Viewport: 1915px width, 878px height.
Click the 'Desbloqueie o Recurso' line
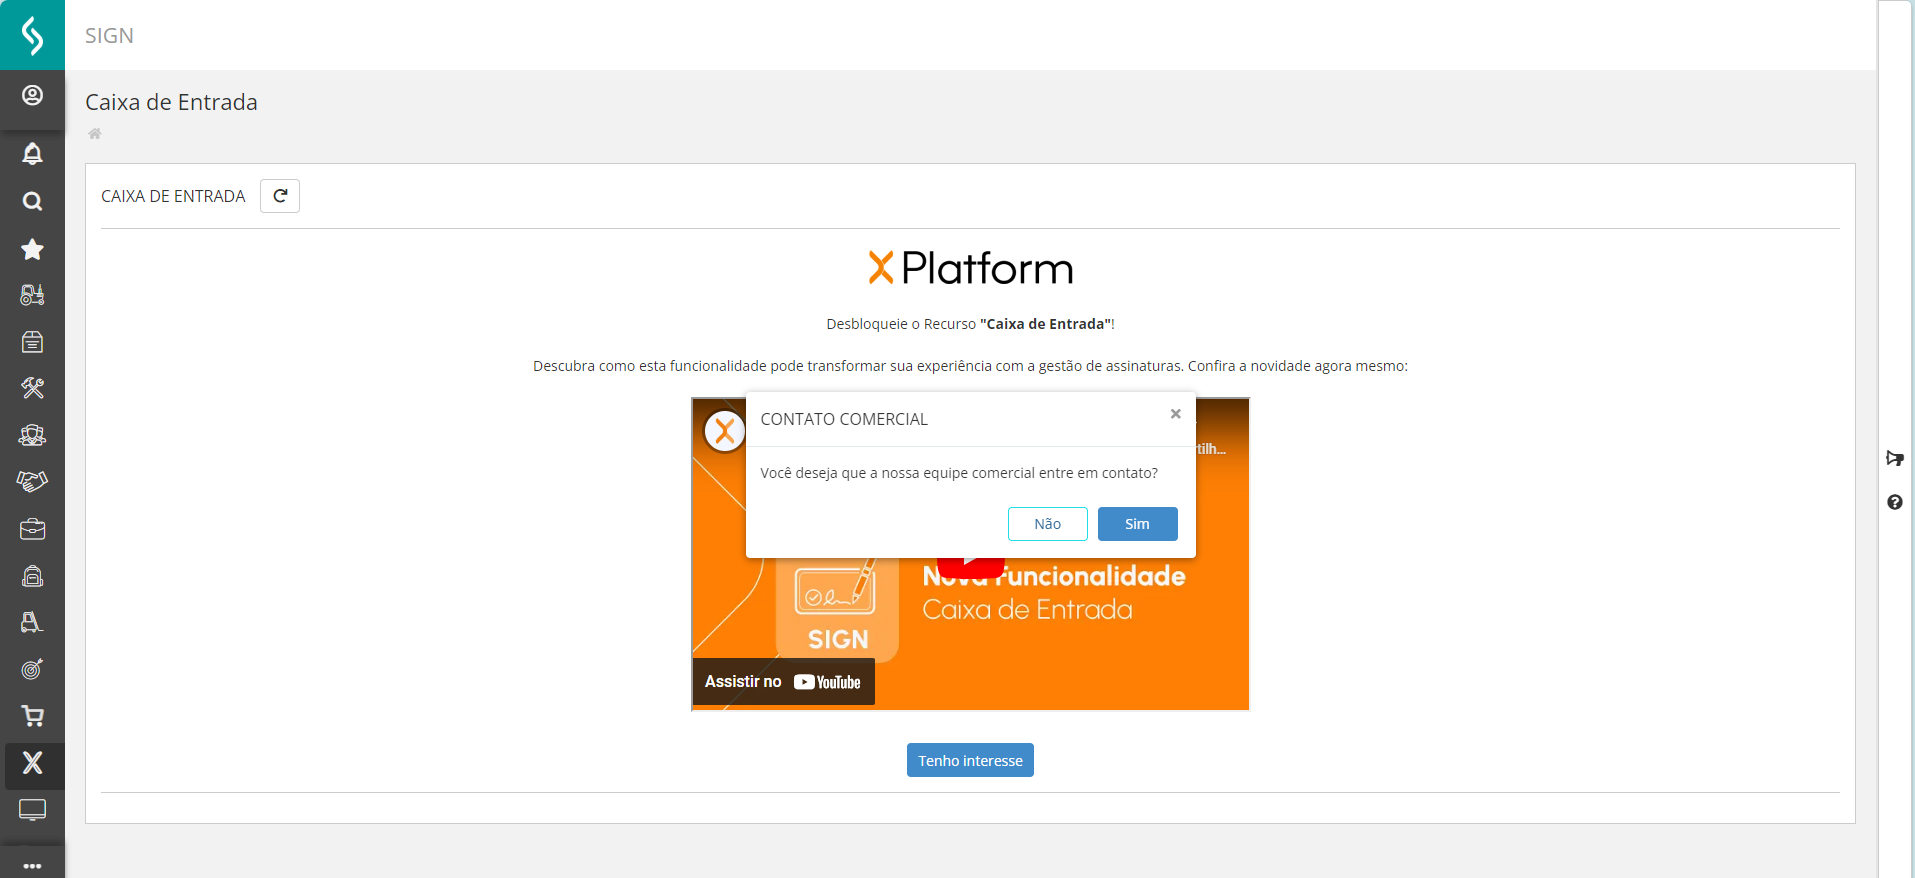coord(970,324)
